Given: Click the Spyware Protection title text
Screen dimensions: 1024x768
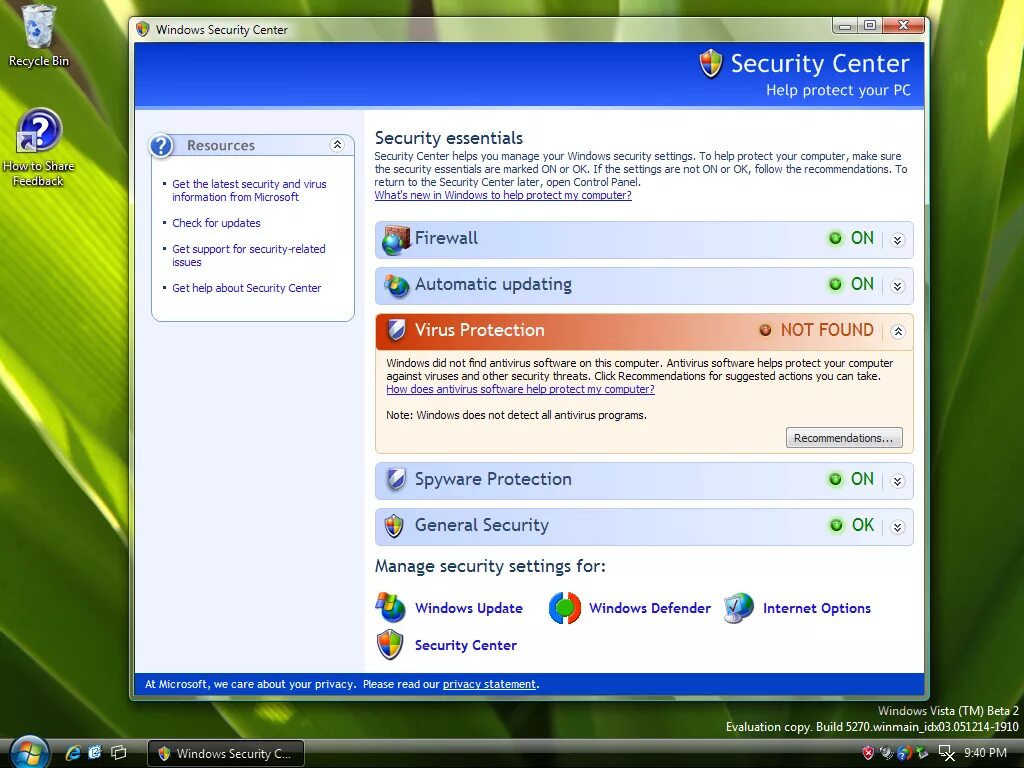Looking at the screenshot, I should coord(493,479).
